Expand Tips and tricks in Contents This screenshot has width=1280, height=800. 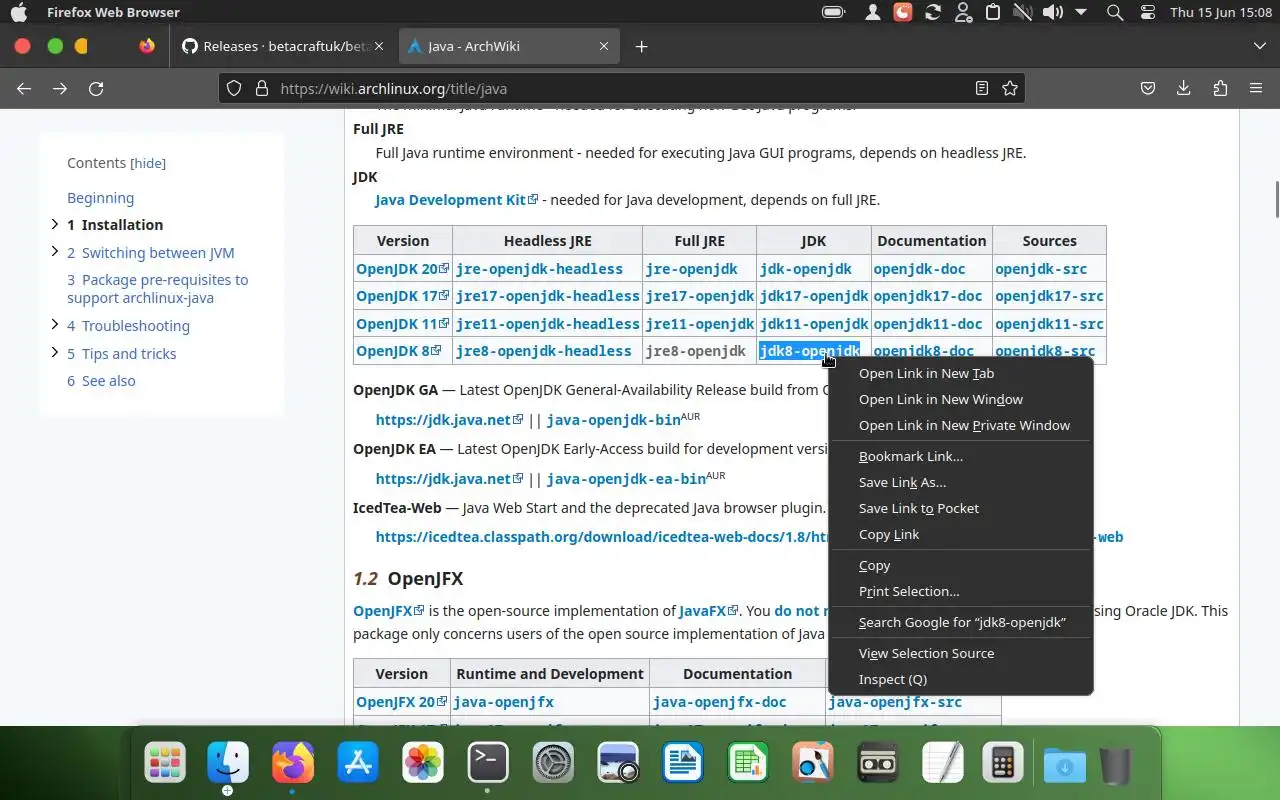coord(54,352)
